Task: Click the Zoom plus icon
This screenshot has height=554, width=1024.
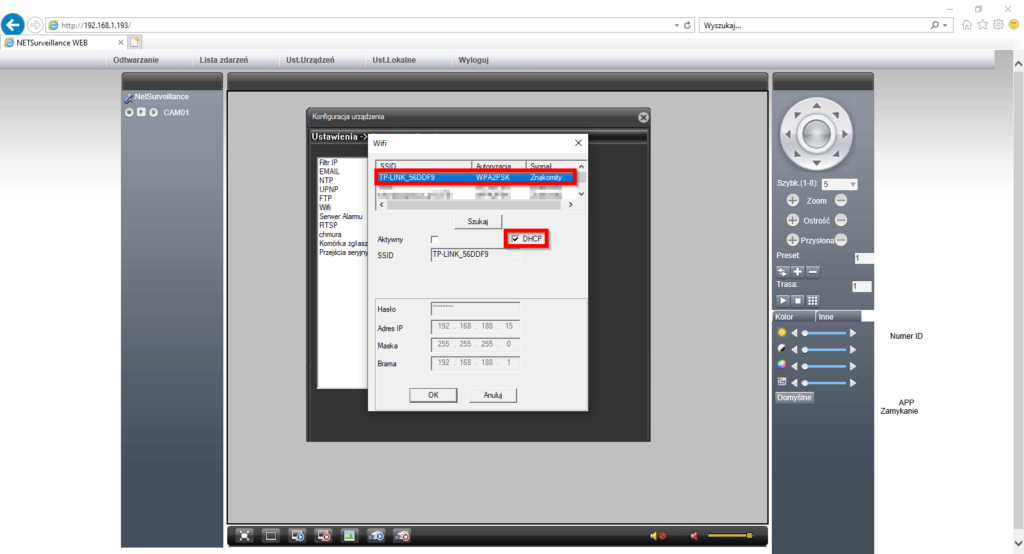Action: [793, 201]
